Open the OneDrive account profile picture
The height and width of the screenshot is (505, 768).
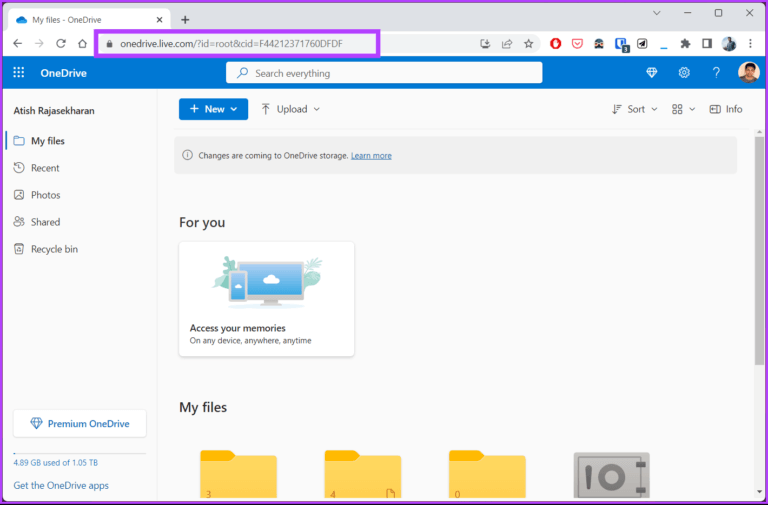pyautogui.click(x=748, y=72)
